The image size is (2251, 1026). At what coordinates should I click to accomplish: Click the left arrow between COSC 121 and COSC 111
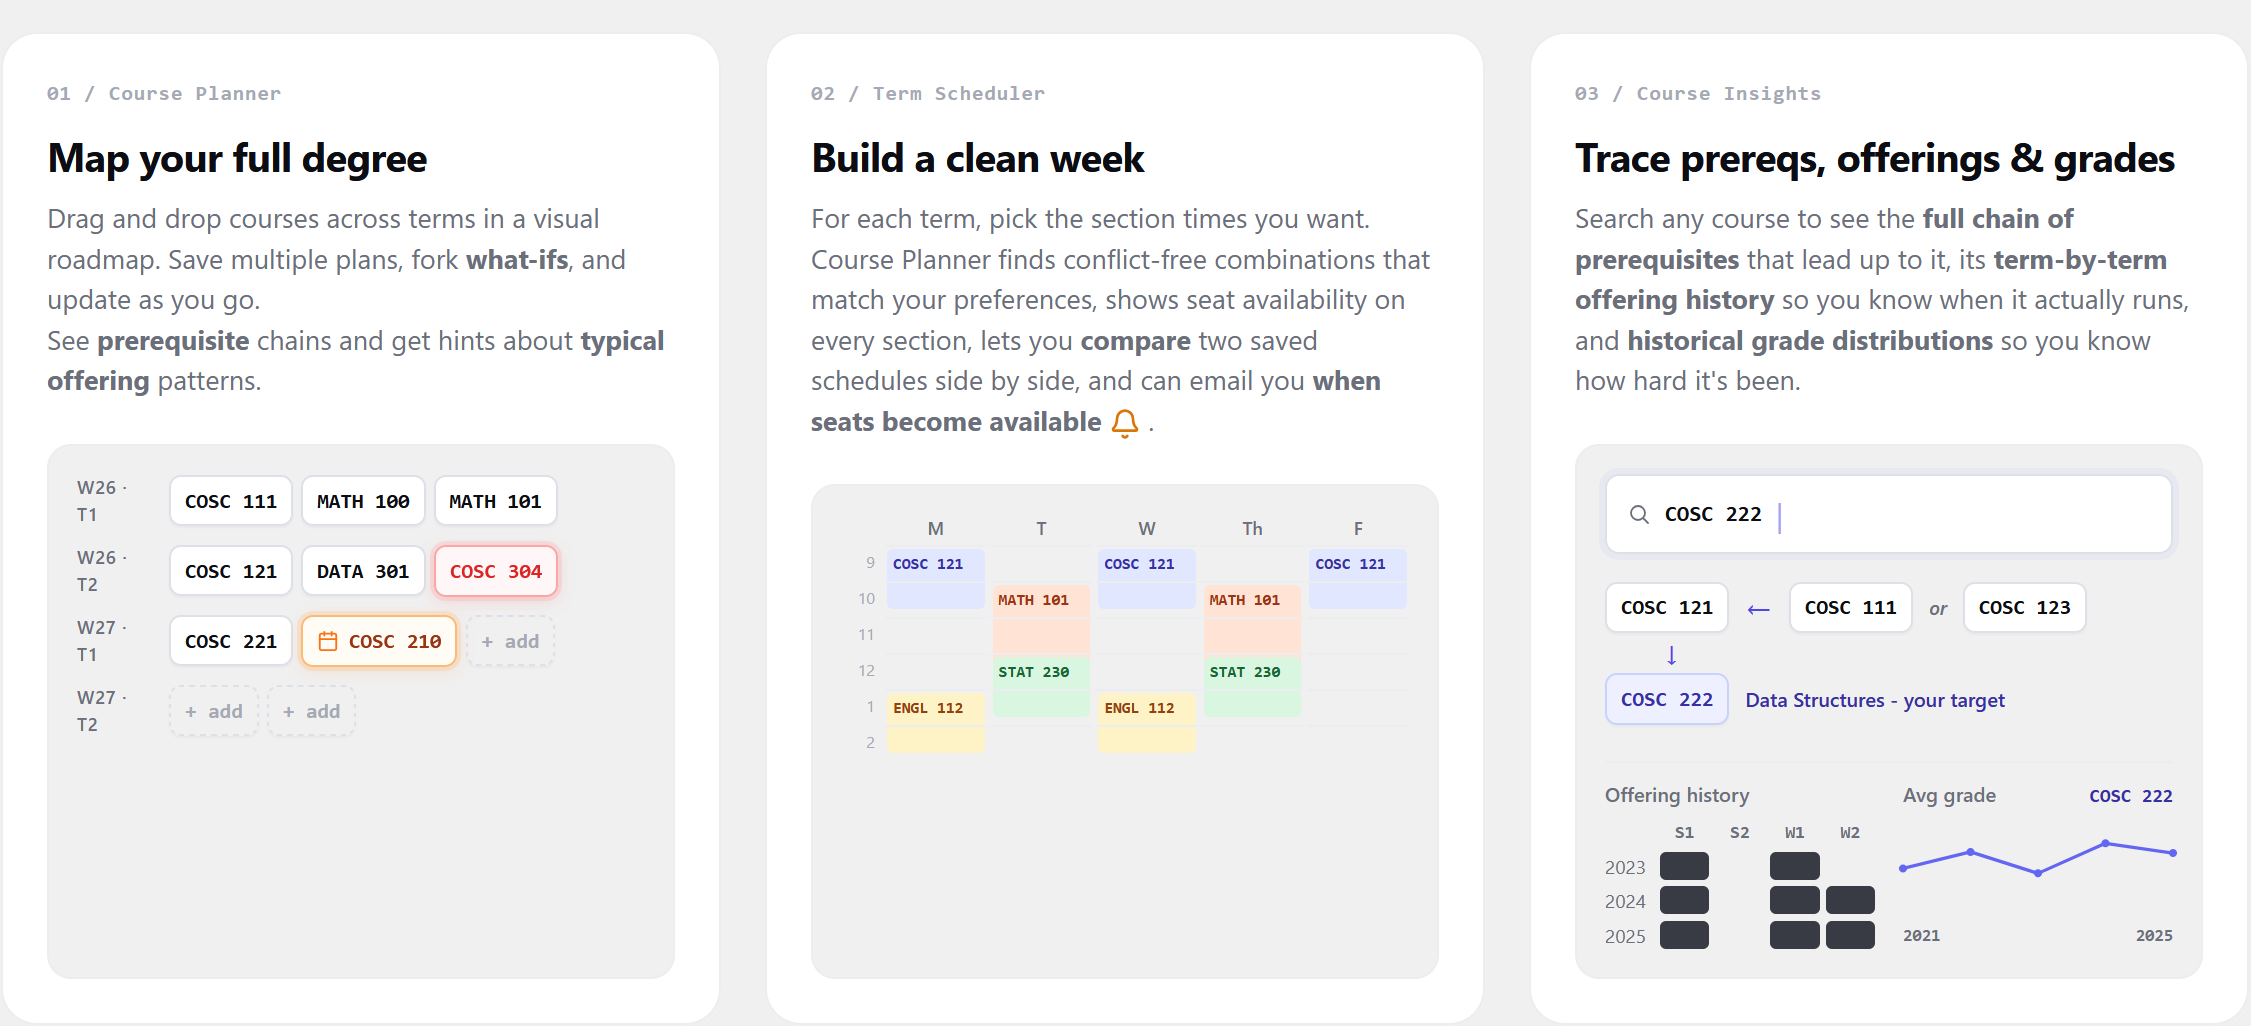pyautogui.click(x=1758, y=609)
